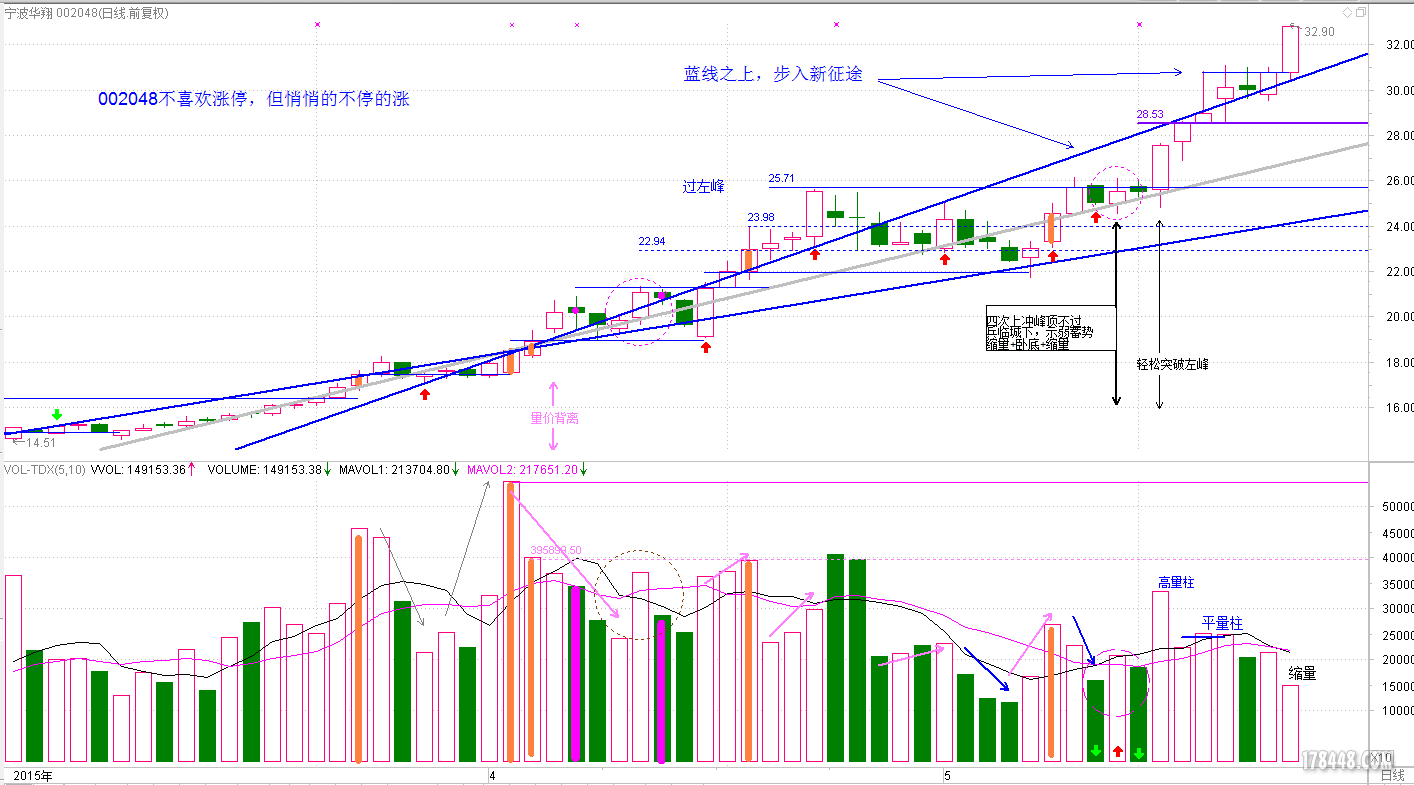Click the month 5 marker on time axis
This screenshot has height=785, width=1414.
(946, 775)
